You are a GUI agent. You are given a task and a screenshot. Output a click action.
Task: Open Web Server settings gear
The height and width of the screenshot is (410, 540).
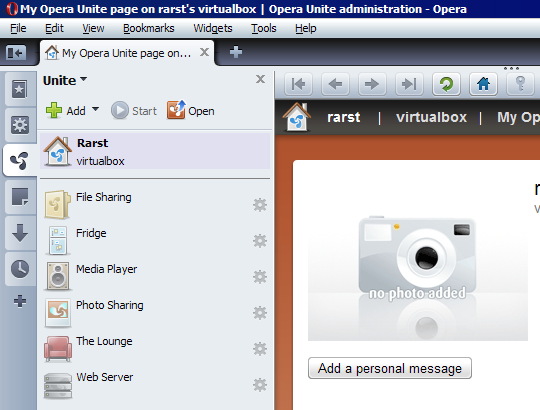click(260, 385)
